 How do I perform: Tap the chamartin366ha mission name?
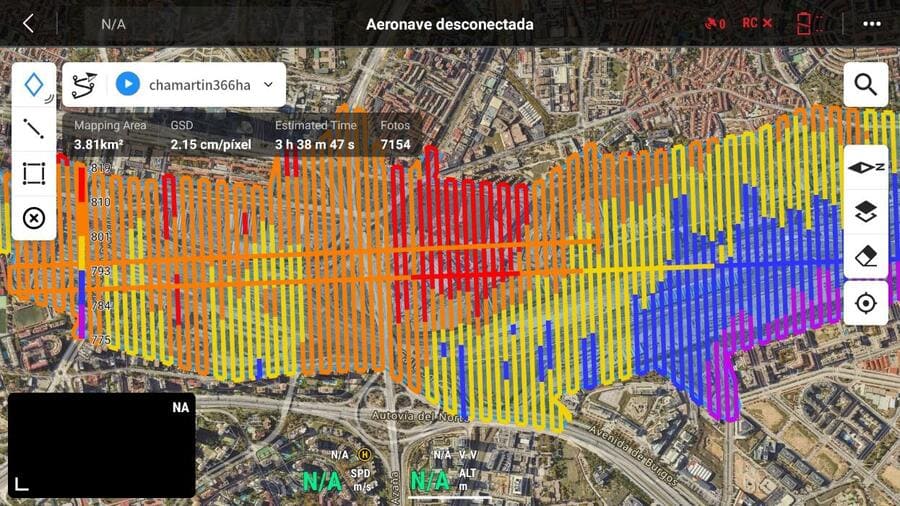200,85
